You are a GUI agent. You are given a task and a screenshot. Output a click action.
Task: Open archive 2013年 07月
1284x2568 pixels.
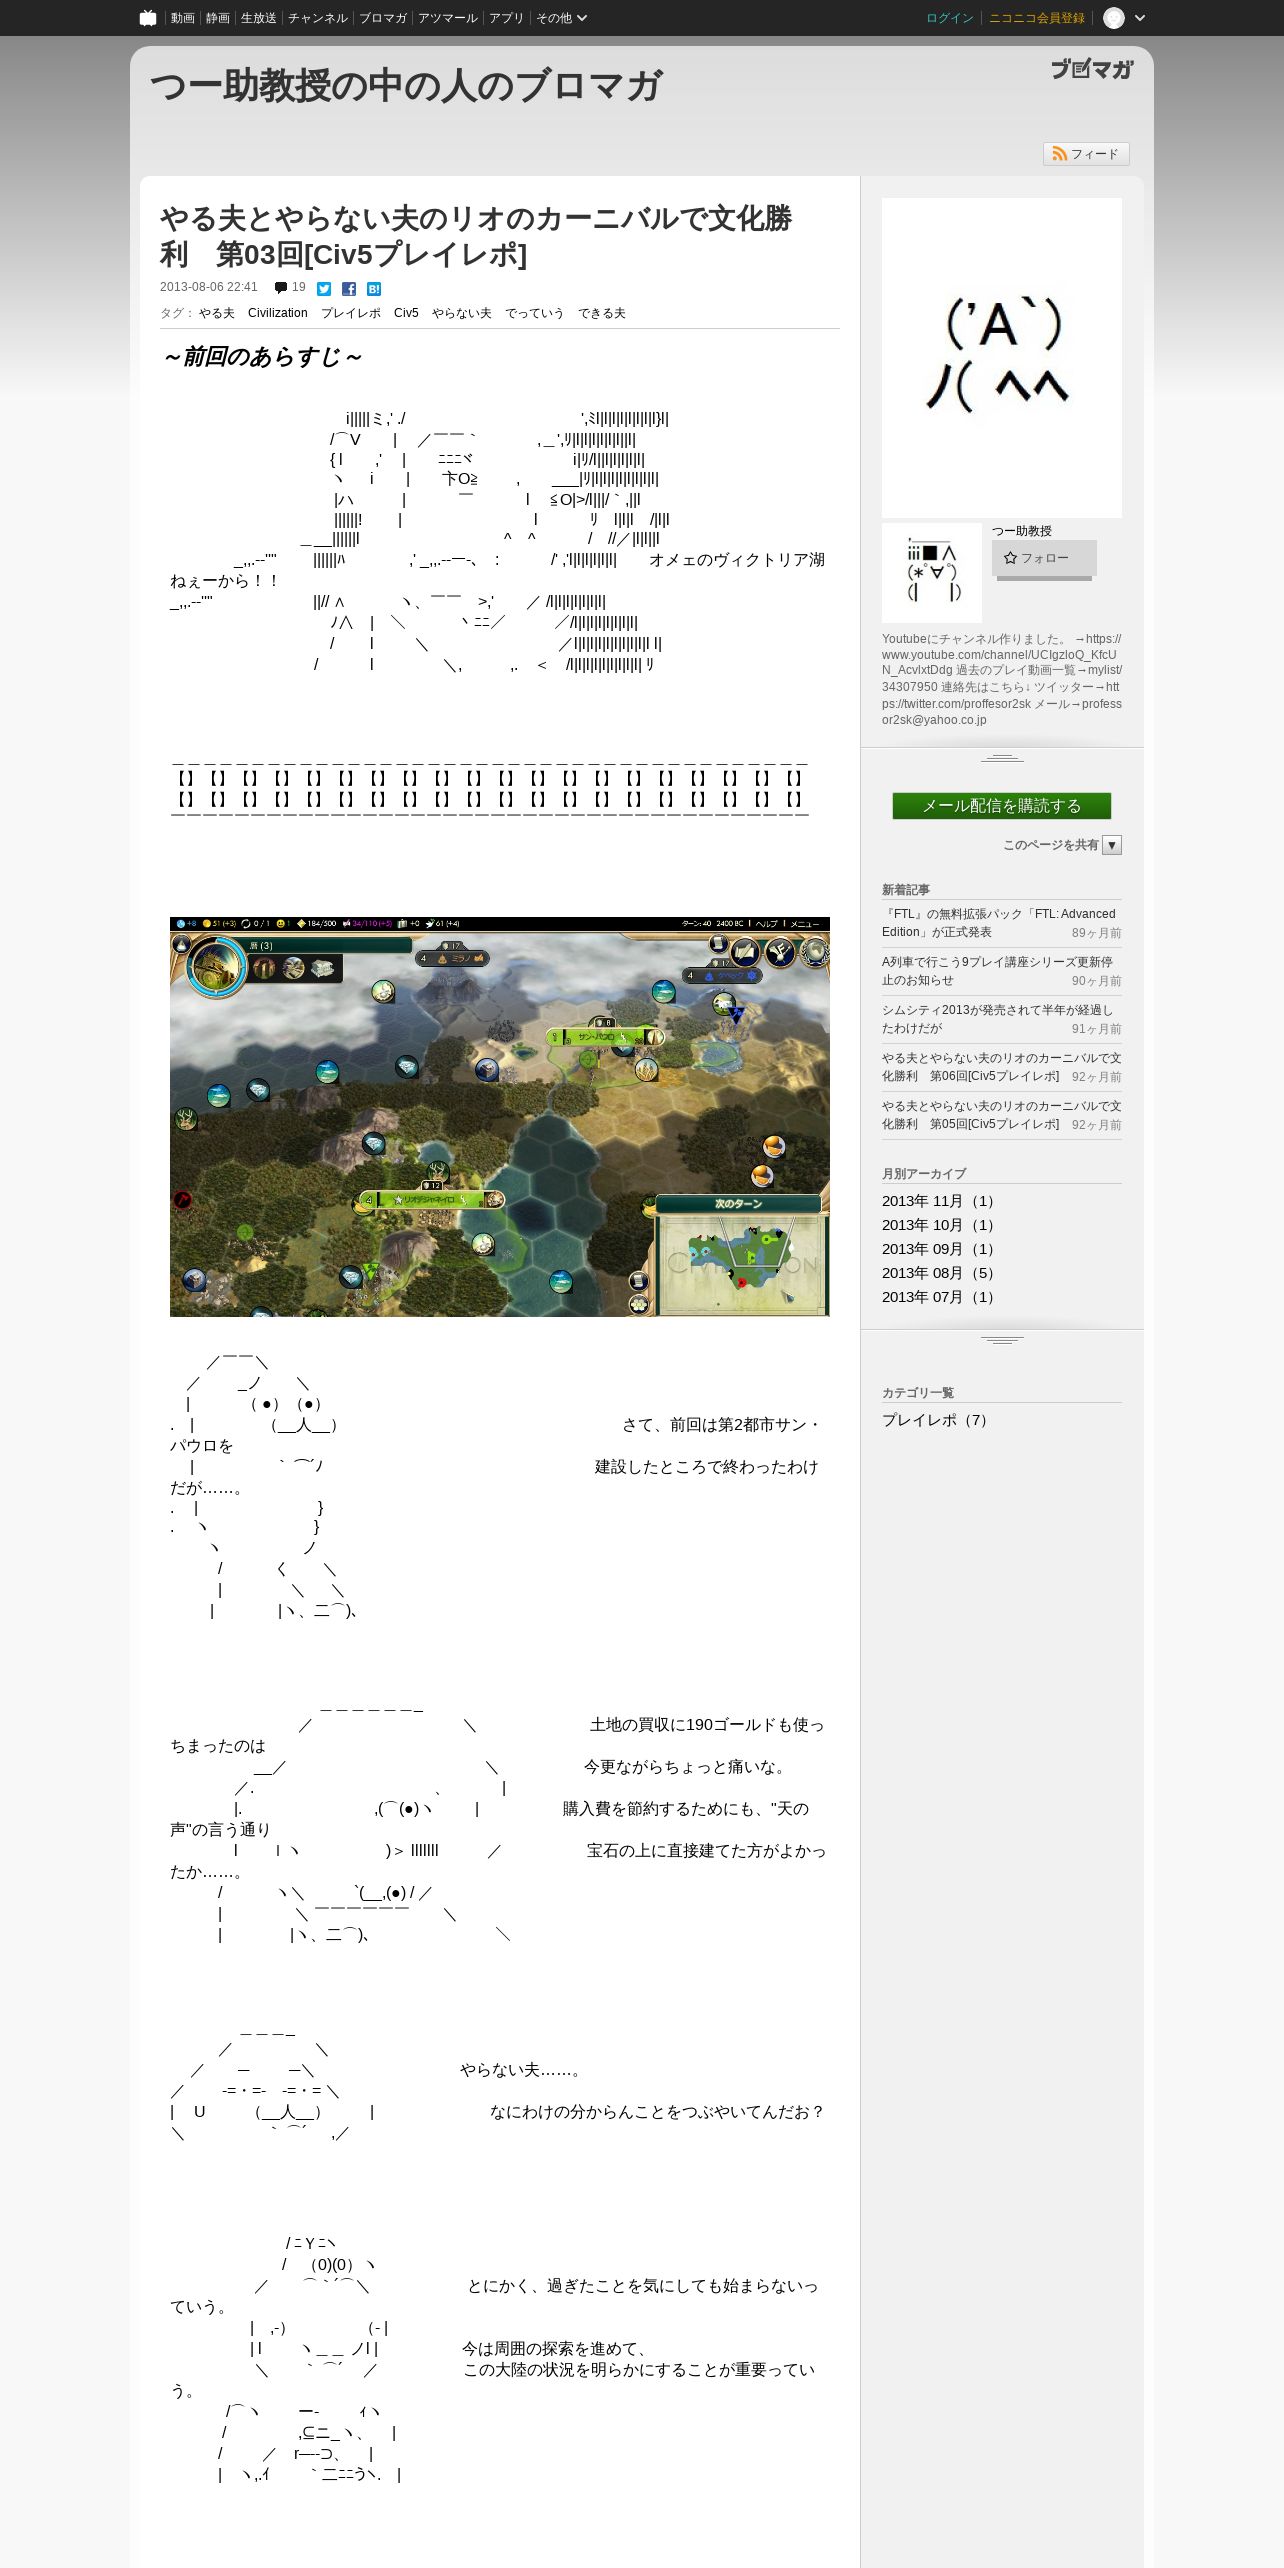point(940,1297)
